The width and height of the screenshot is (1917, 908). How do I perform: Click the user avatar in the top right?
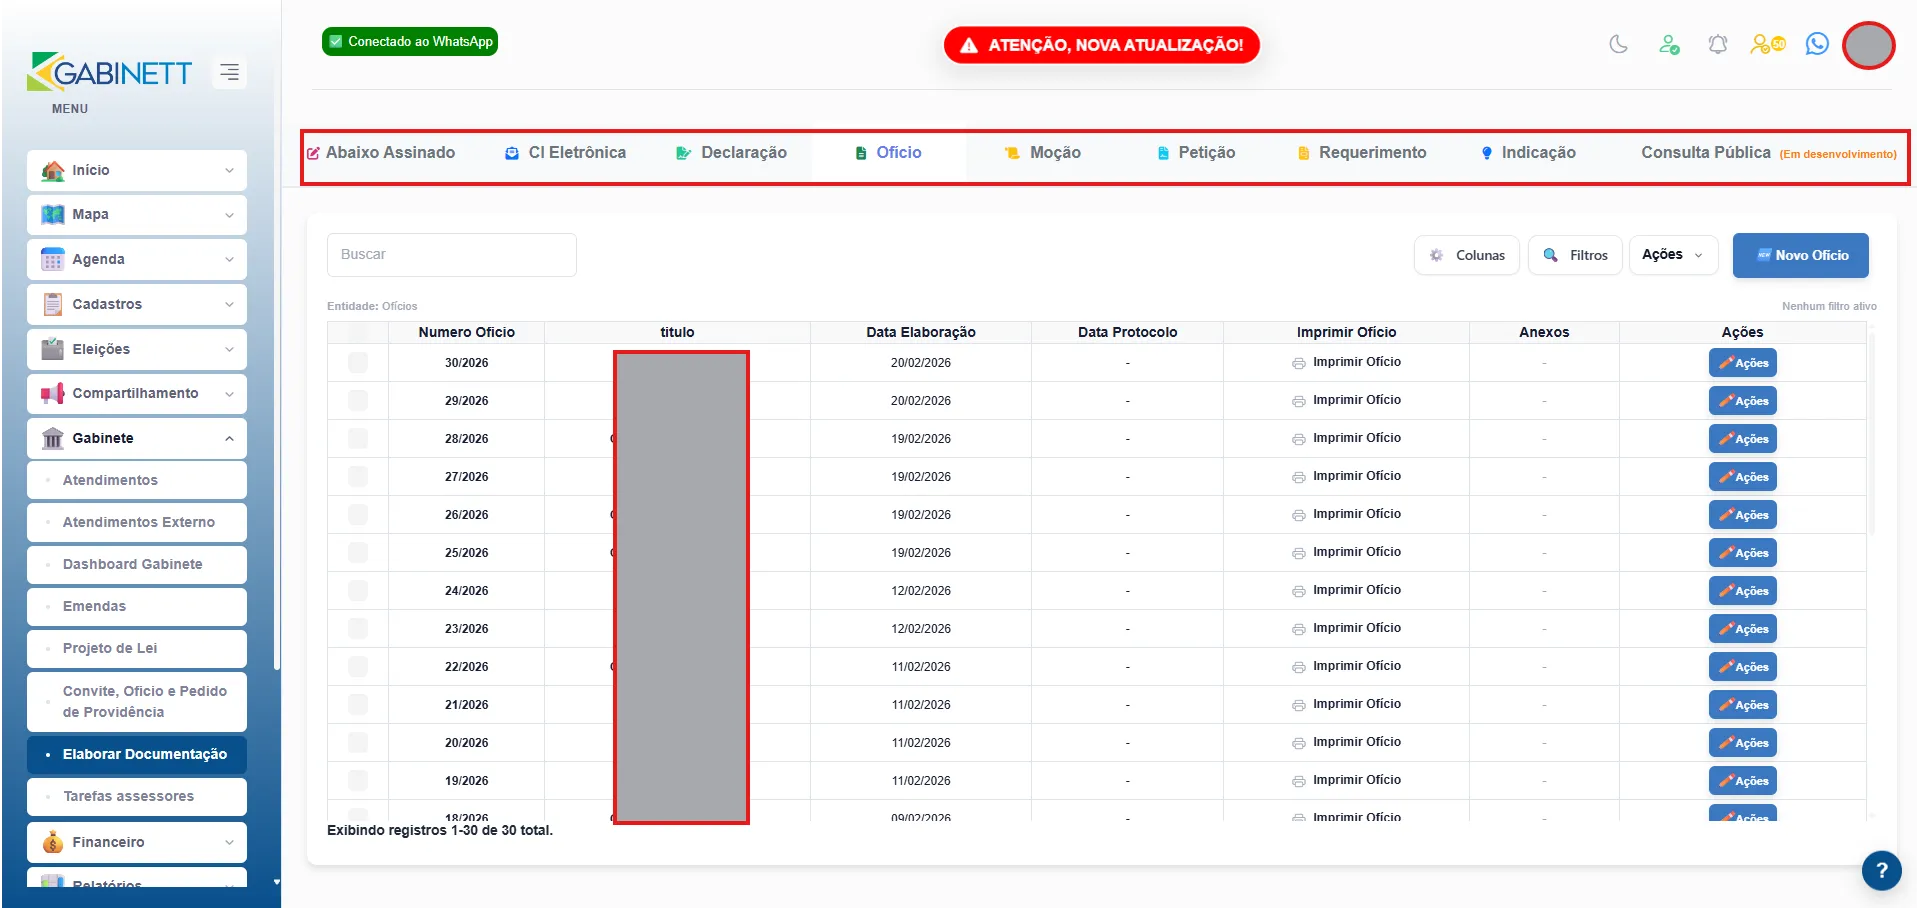click(x=1868, y=46)
